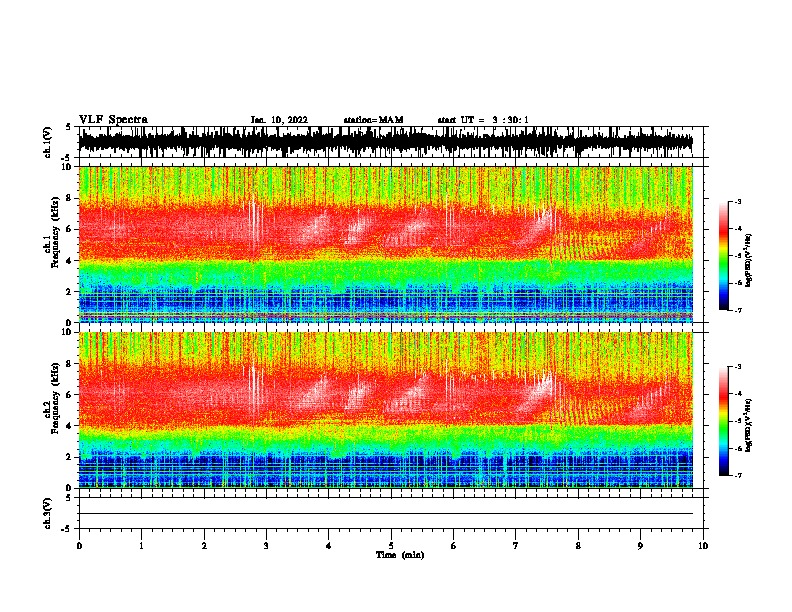Click the time-axis tick label "4"
The height and width of the screenshot is (612, 792).
pyautogui.click(x=329, y=546)
